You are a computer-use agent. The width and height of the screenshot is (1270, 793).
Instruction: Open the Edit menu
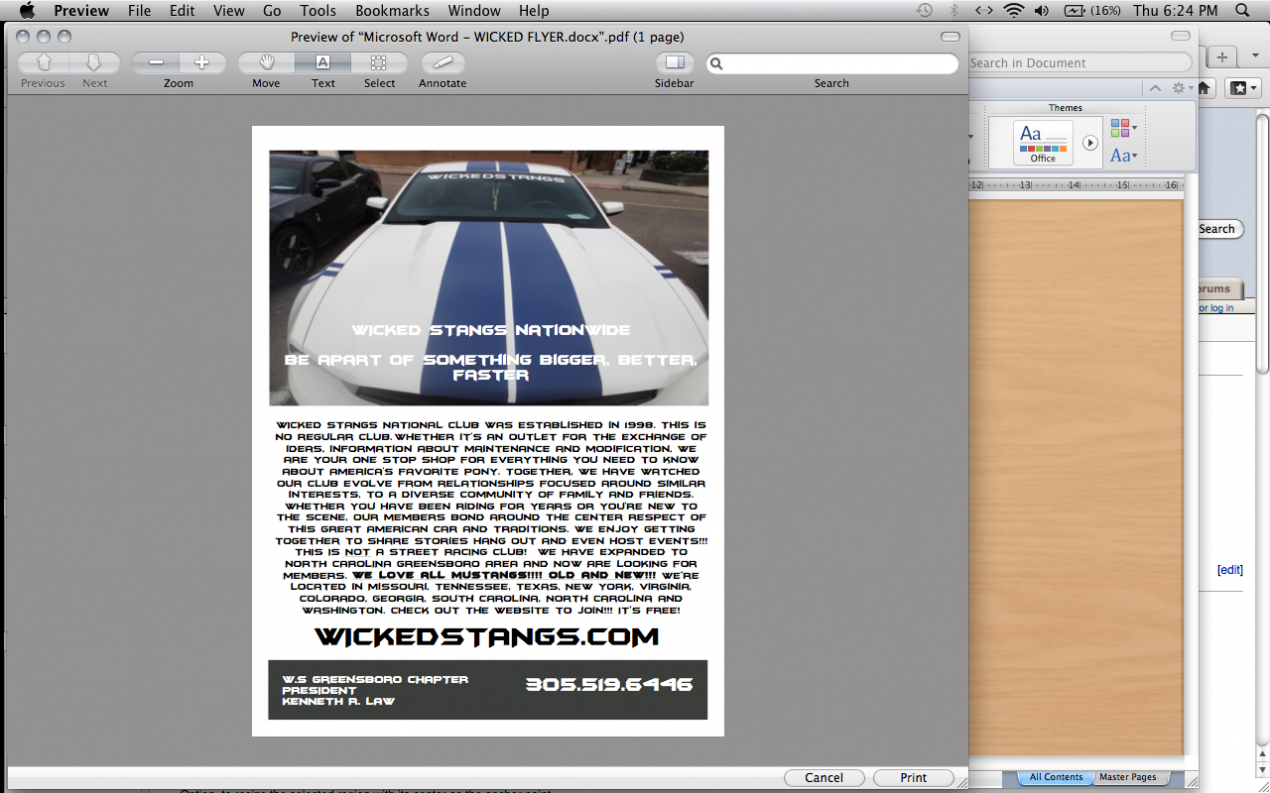pos(182,11)
